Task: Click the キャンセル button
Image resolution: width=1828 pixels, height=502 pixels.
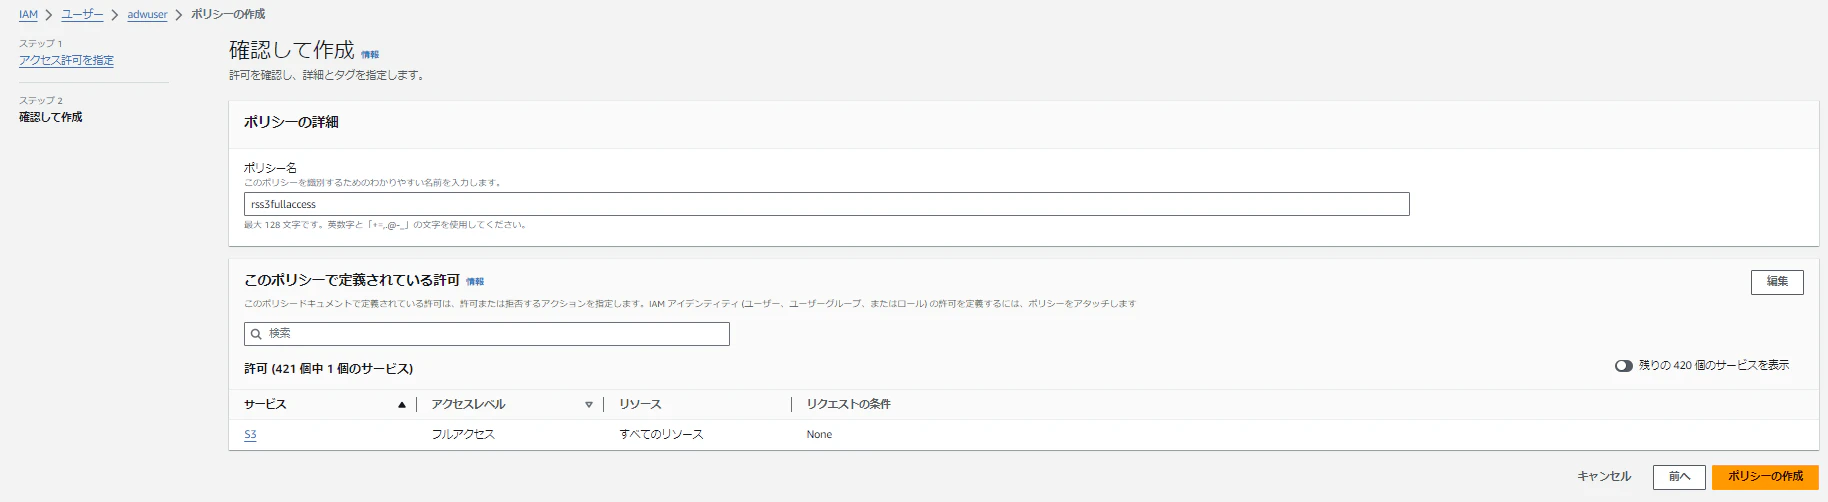Action: click(1604, 476)
